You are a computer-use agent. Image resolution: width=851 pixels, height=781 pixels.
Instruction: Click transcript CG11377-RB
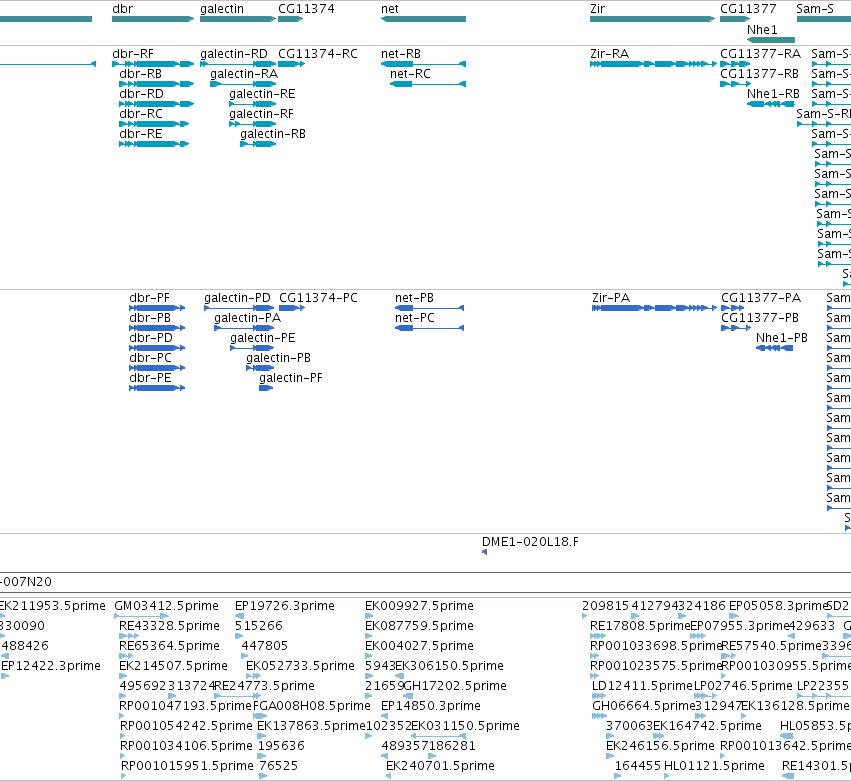point(760,74)
